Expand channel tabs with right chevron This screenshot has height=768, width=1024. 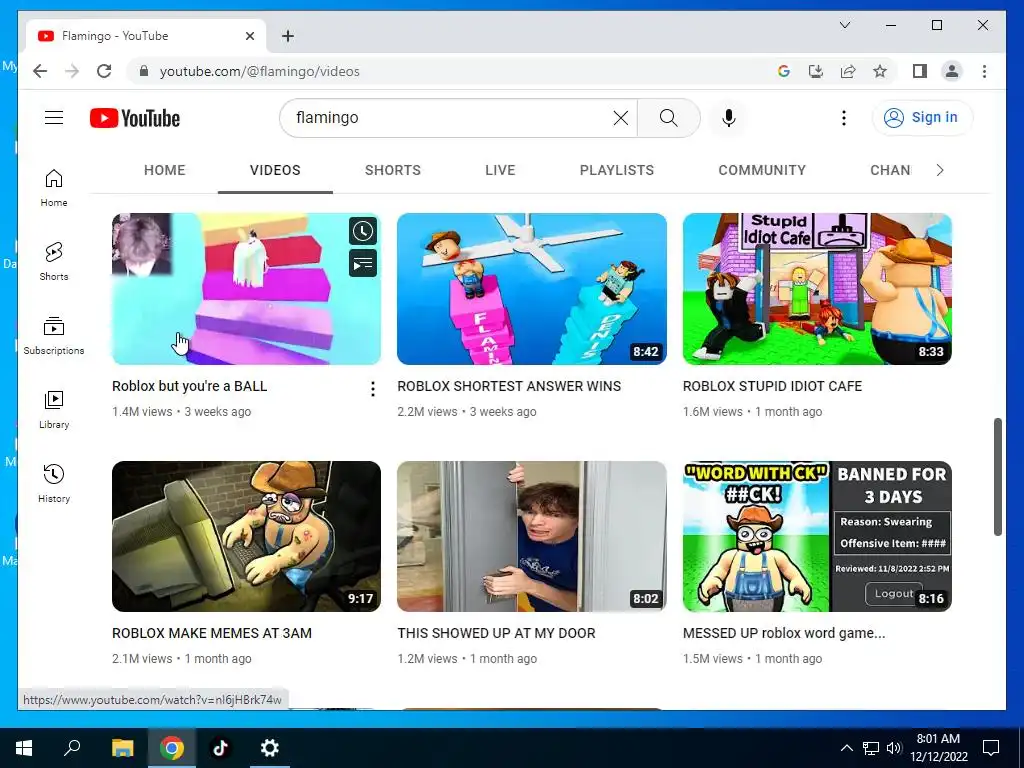click(940, 170)
